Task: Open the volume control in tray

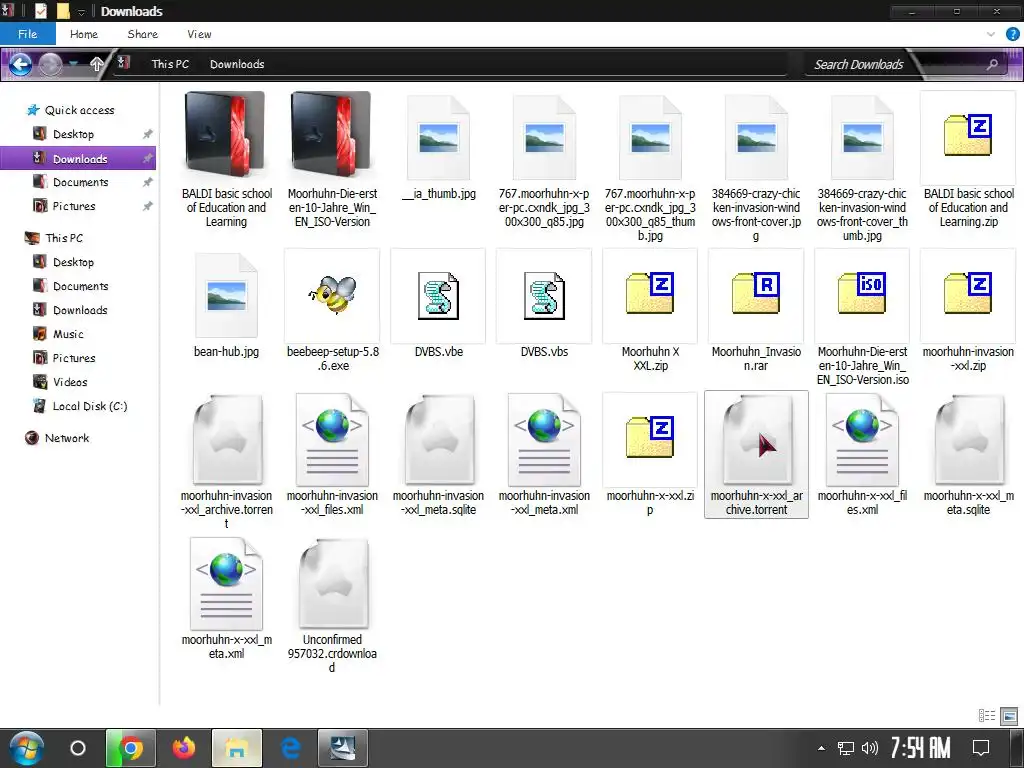Action: pyautogui.click(x=869, y=748)
